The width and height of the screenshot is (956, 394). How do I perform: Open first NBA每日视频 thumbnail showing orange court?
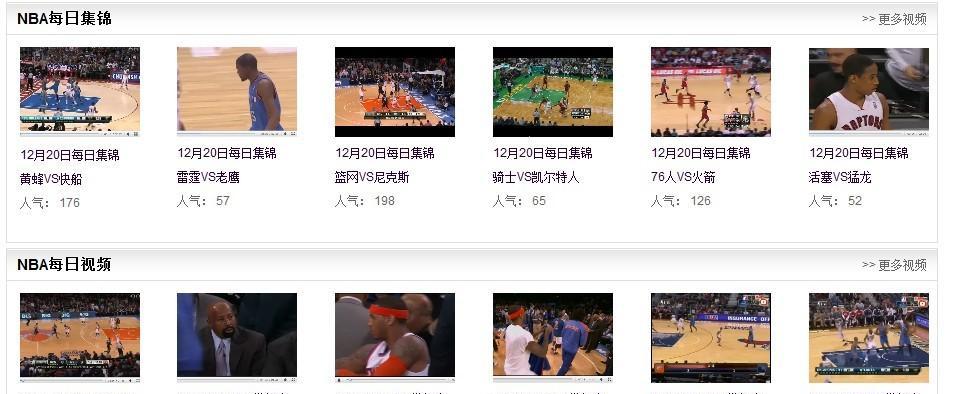click(x=80, y=338)
